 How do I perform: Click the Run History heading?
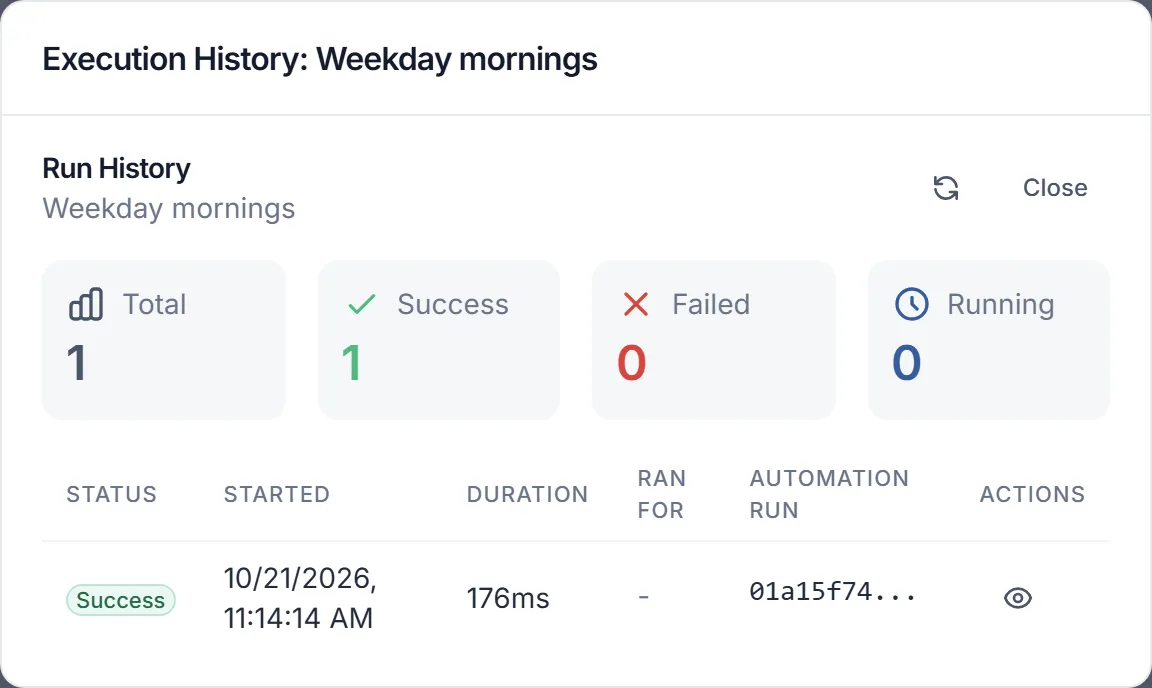tap(116, 168)
